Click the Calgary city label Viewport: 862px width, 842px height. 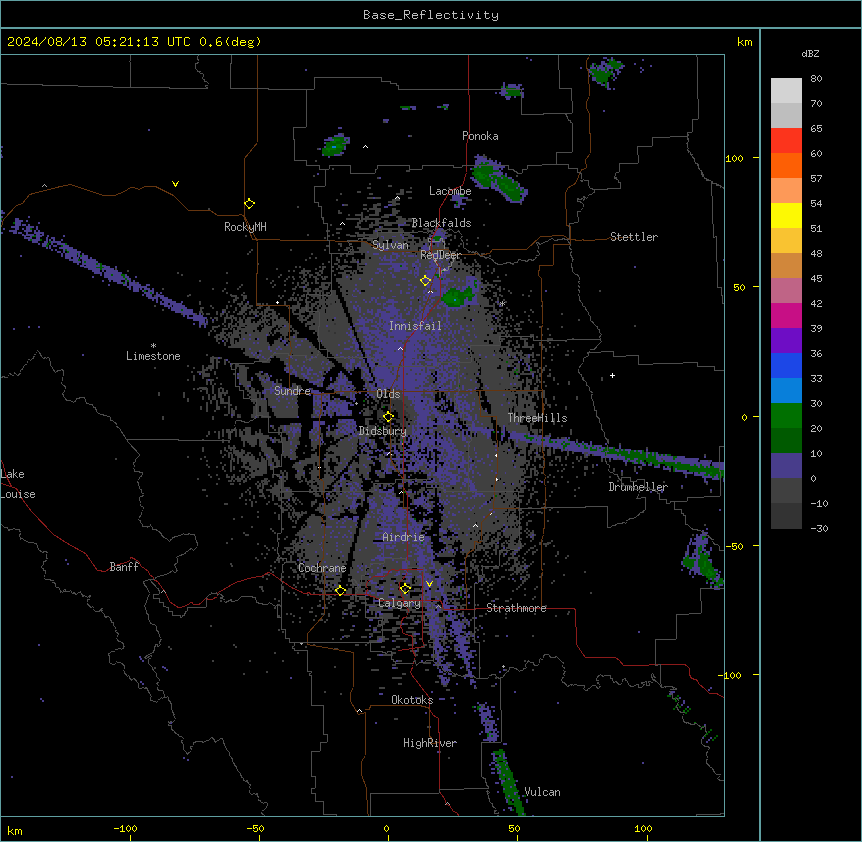coord(399,603)
